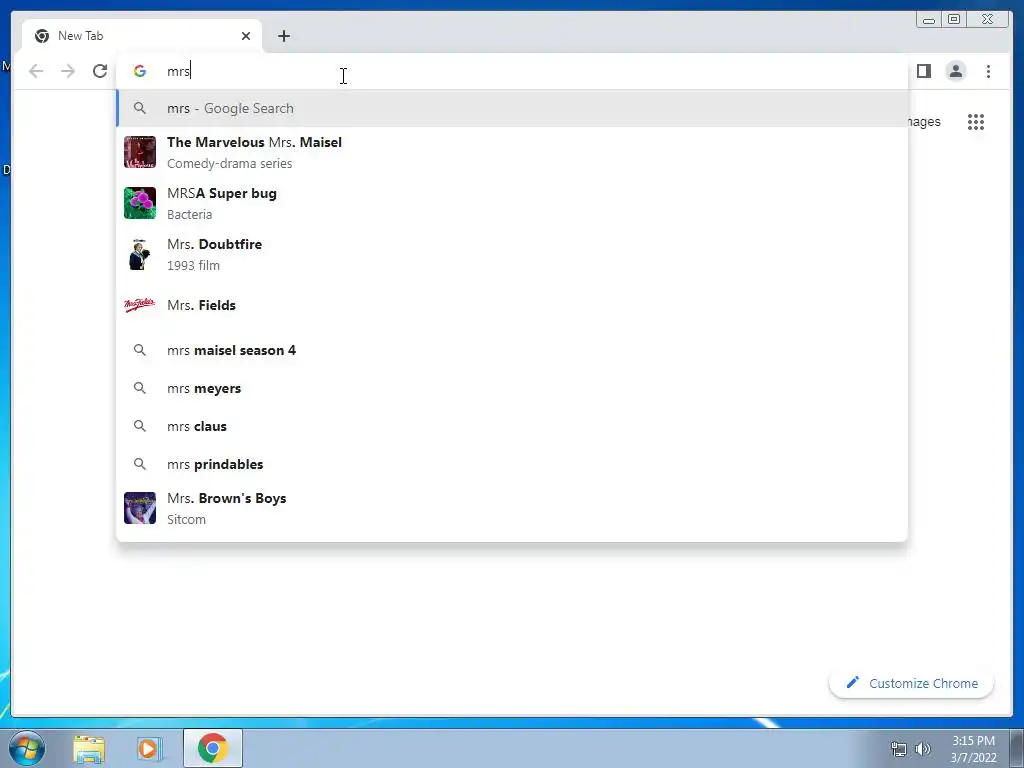Screen dimensions: 1024x768
Task: Open the Google apps grid
Action: pyautogui.click(x=976, y=121)
